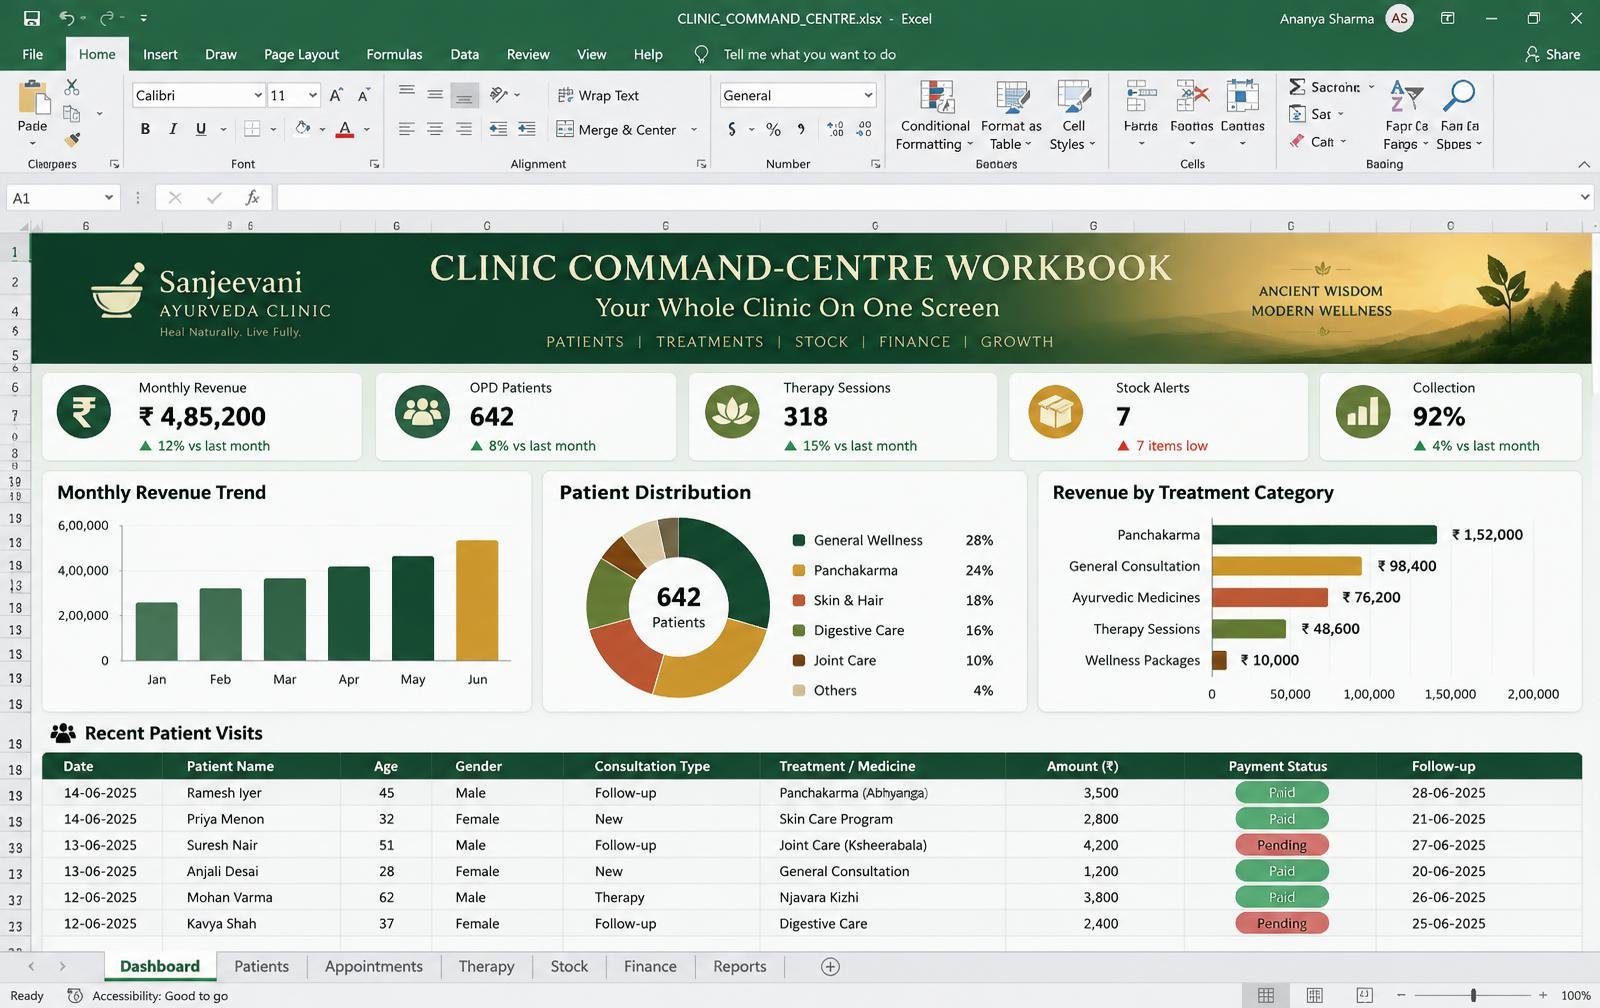The image size is (1600, 1008).
Task: Toggle Bold formatting
Action: (145, 129)
